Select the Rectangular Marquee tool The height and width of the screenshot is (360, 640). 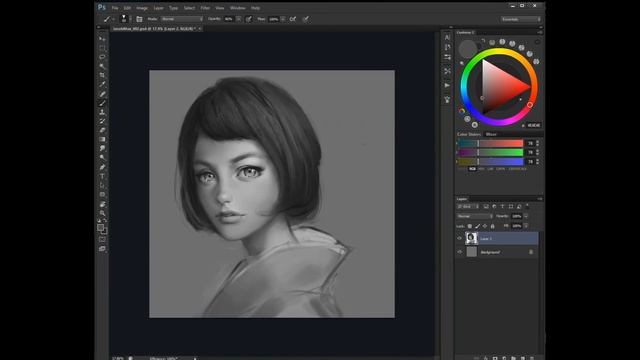click(102, 48)
